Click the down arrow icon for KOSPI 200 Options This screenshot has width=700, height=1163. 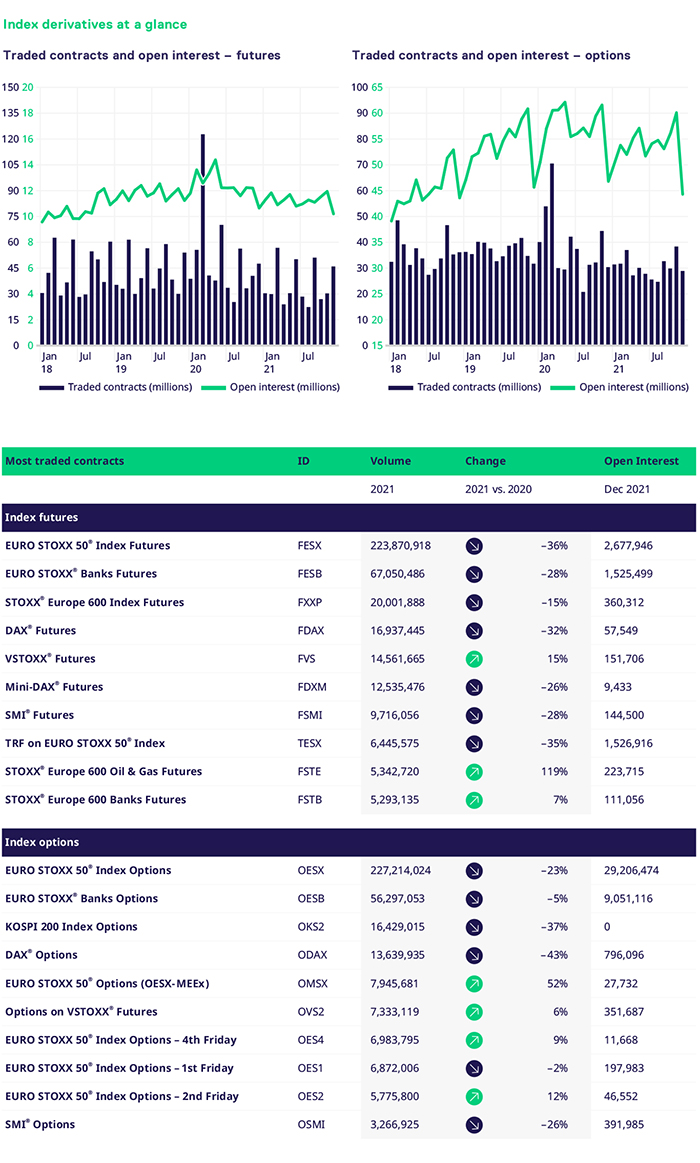point(474,927)
